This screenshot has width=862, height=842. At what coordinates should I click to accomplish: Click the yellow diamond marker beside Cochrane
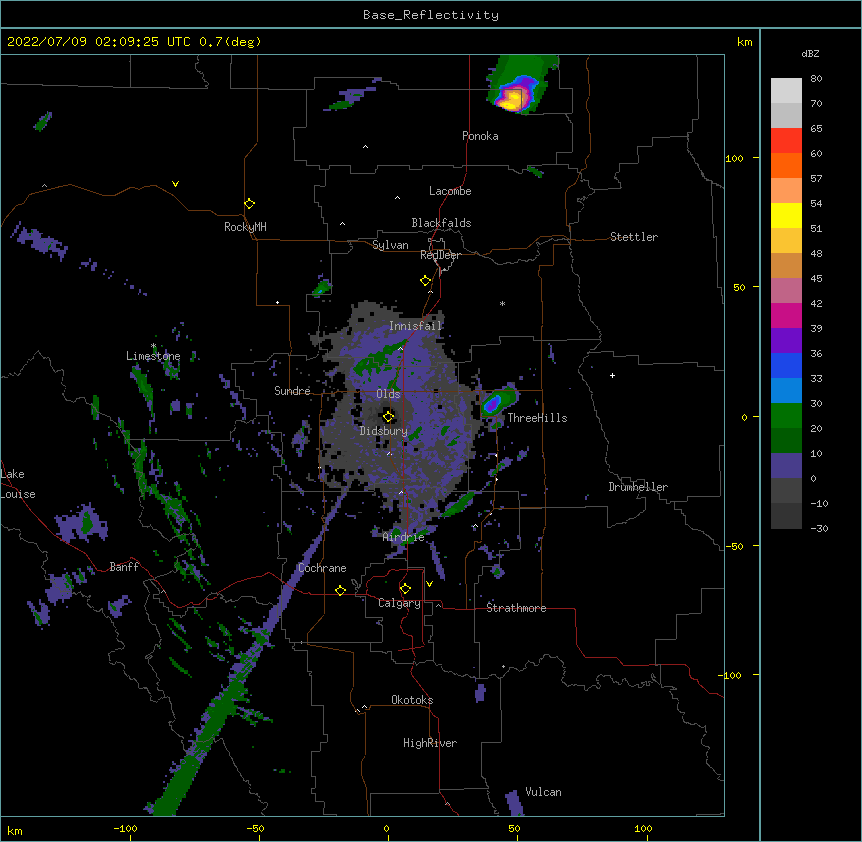[x=340, y=590]
